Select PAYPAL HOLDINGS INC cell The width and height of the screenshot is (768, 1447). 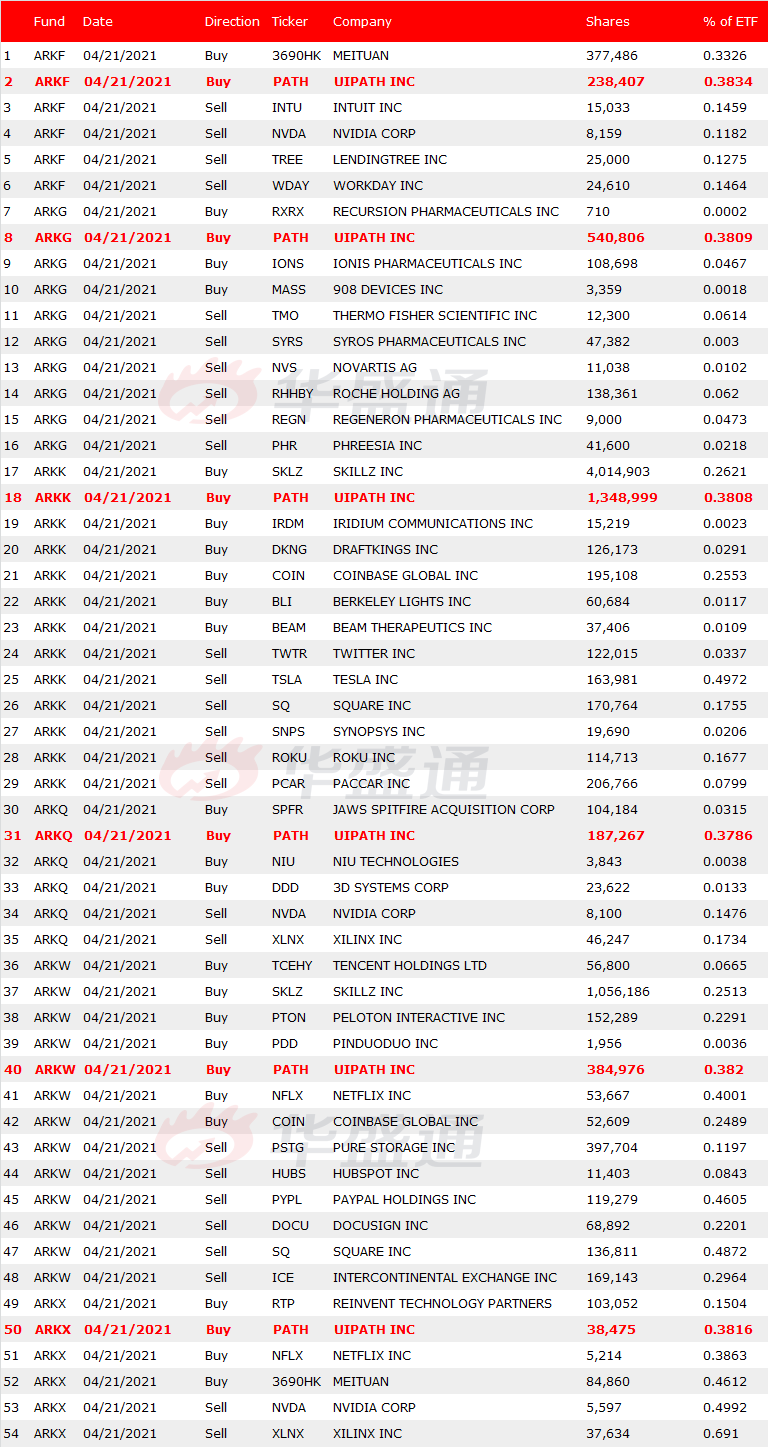[x=405, y=1199]
